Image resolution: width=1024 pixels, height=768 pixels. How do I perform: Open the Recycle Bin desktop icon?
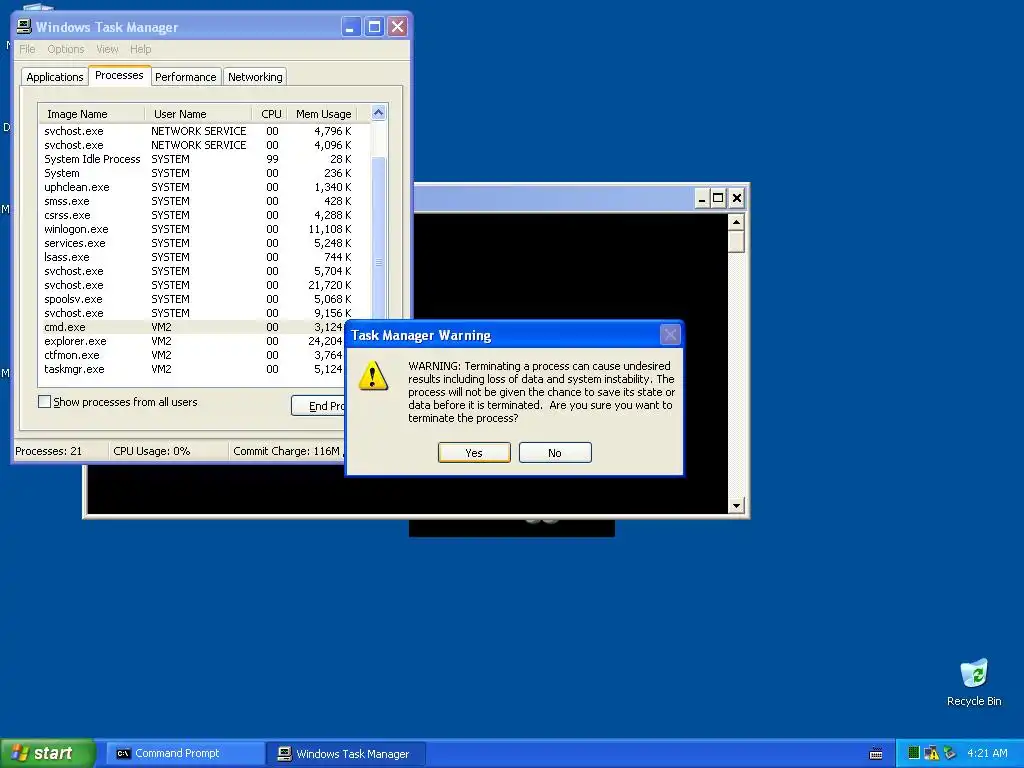click(974, 683)
